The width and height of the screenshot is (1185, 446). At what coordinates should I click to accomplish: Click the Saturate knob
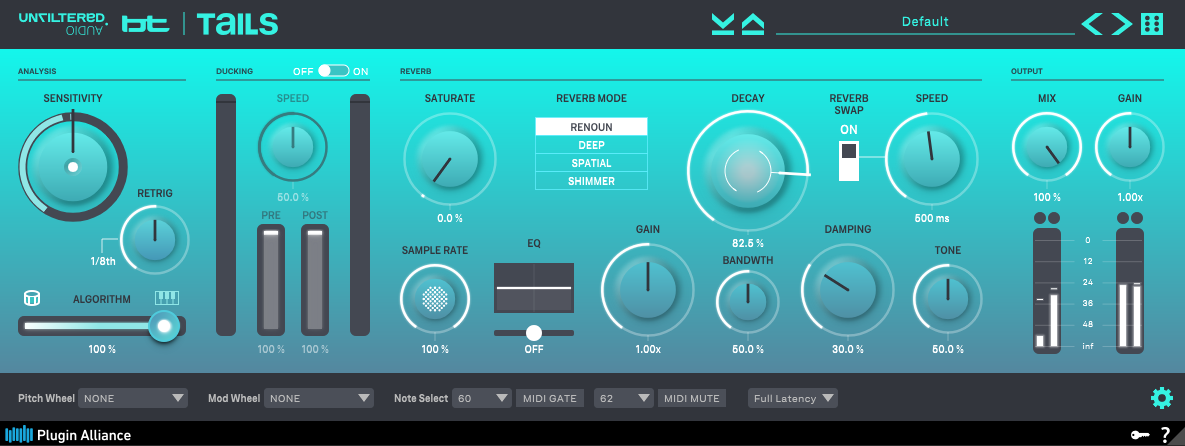coord(450,159)
